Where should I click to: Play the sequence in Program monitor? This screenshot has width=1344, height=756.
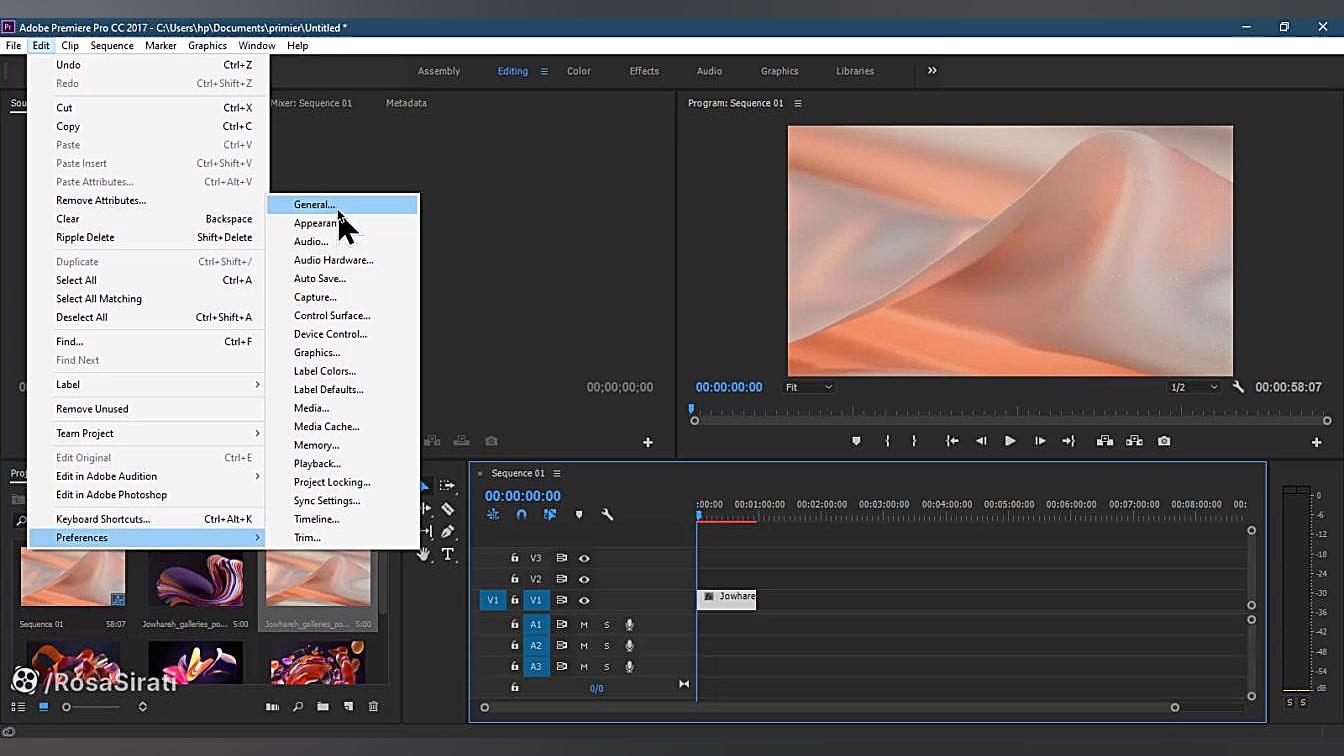(1010, 441)
